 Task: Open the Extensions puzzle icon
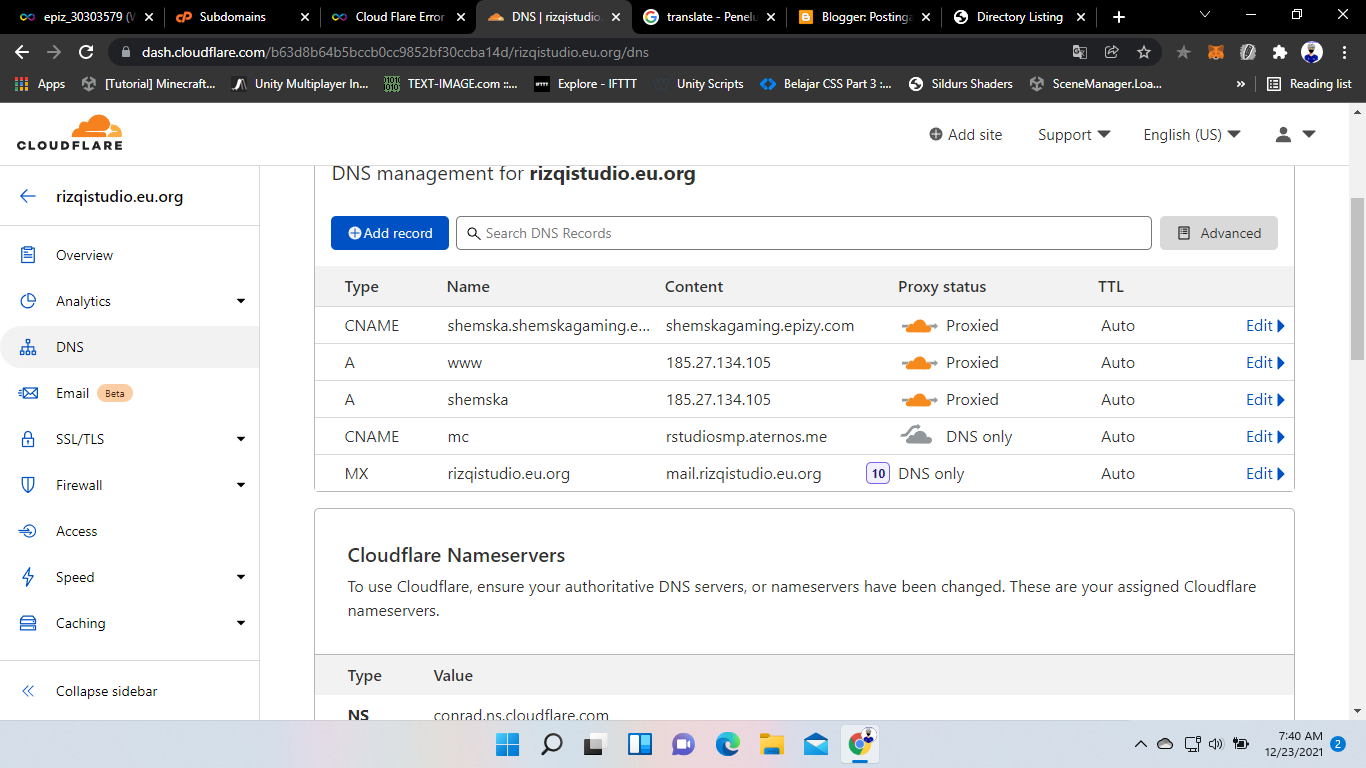(1279, 52)
